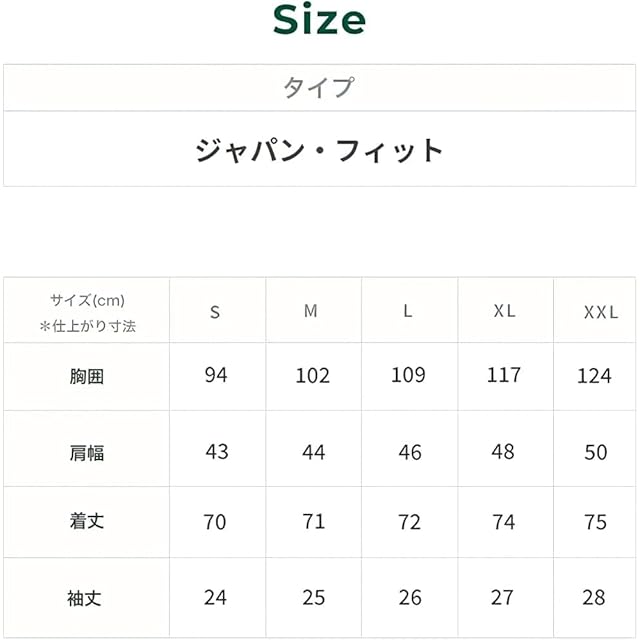The width and height of the screenshot is (640, 640).
Task: Select shoulder width value 46
Action: pyautogui.click(x=410, y=452)
